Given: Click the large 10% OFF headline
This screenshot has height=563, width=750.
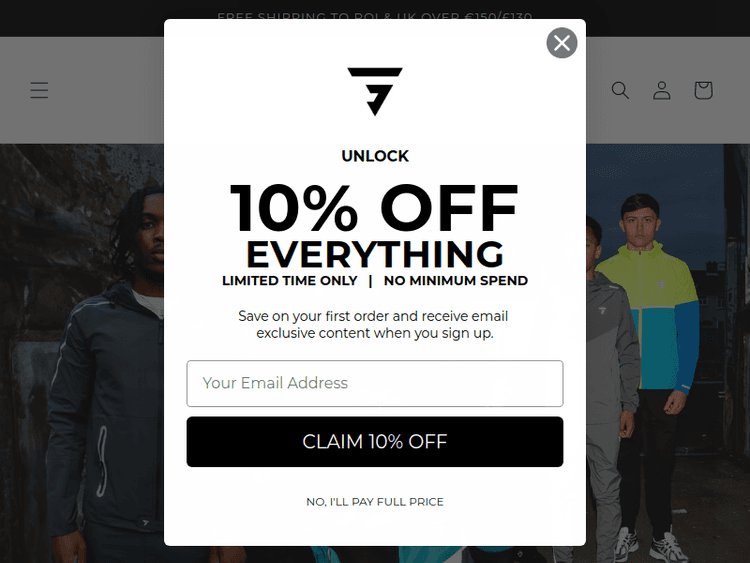Looking at the screenshot, I should click(375, 209).
